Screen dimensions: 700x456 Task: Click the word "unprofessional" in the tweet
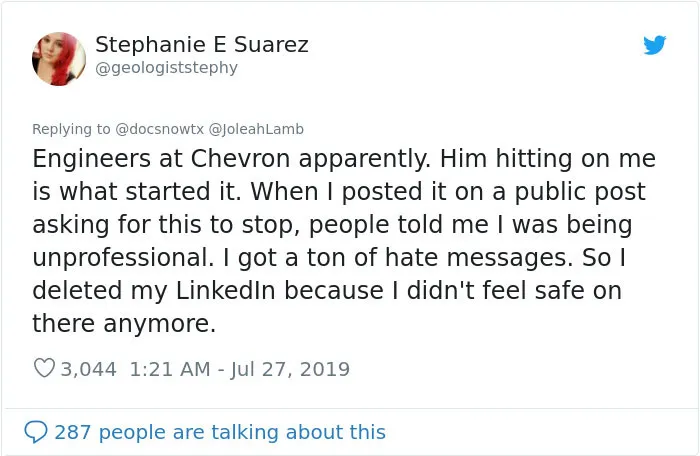point(123,258)
